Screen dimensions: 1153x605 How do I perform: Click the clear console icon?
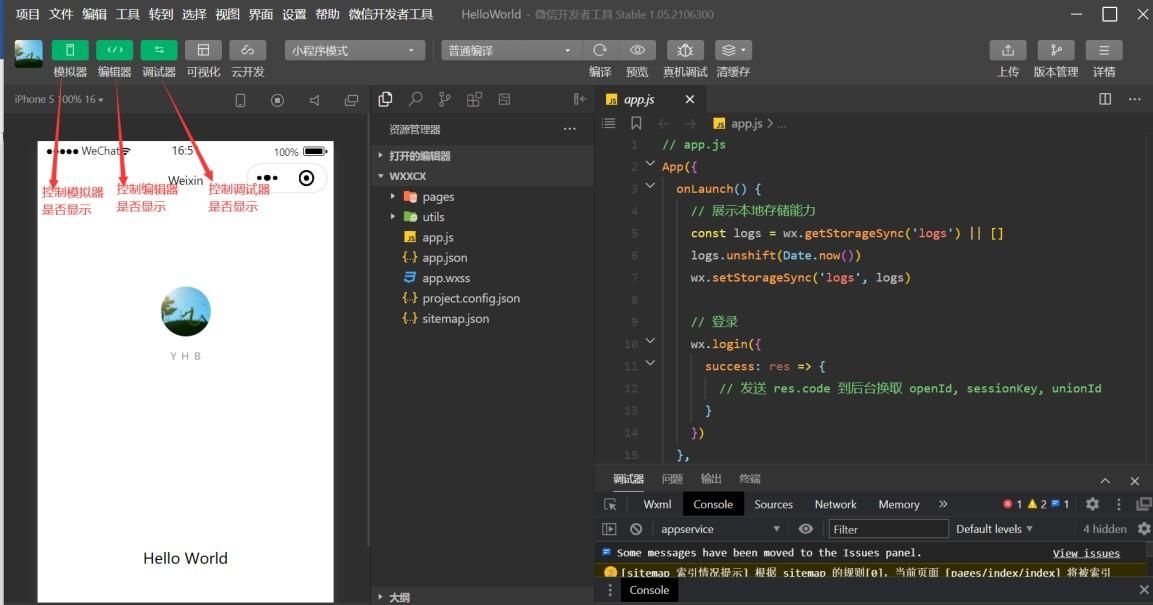pos(636,529)
